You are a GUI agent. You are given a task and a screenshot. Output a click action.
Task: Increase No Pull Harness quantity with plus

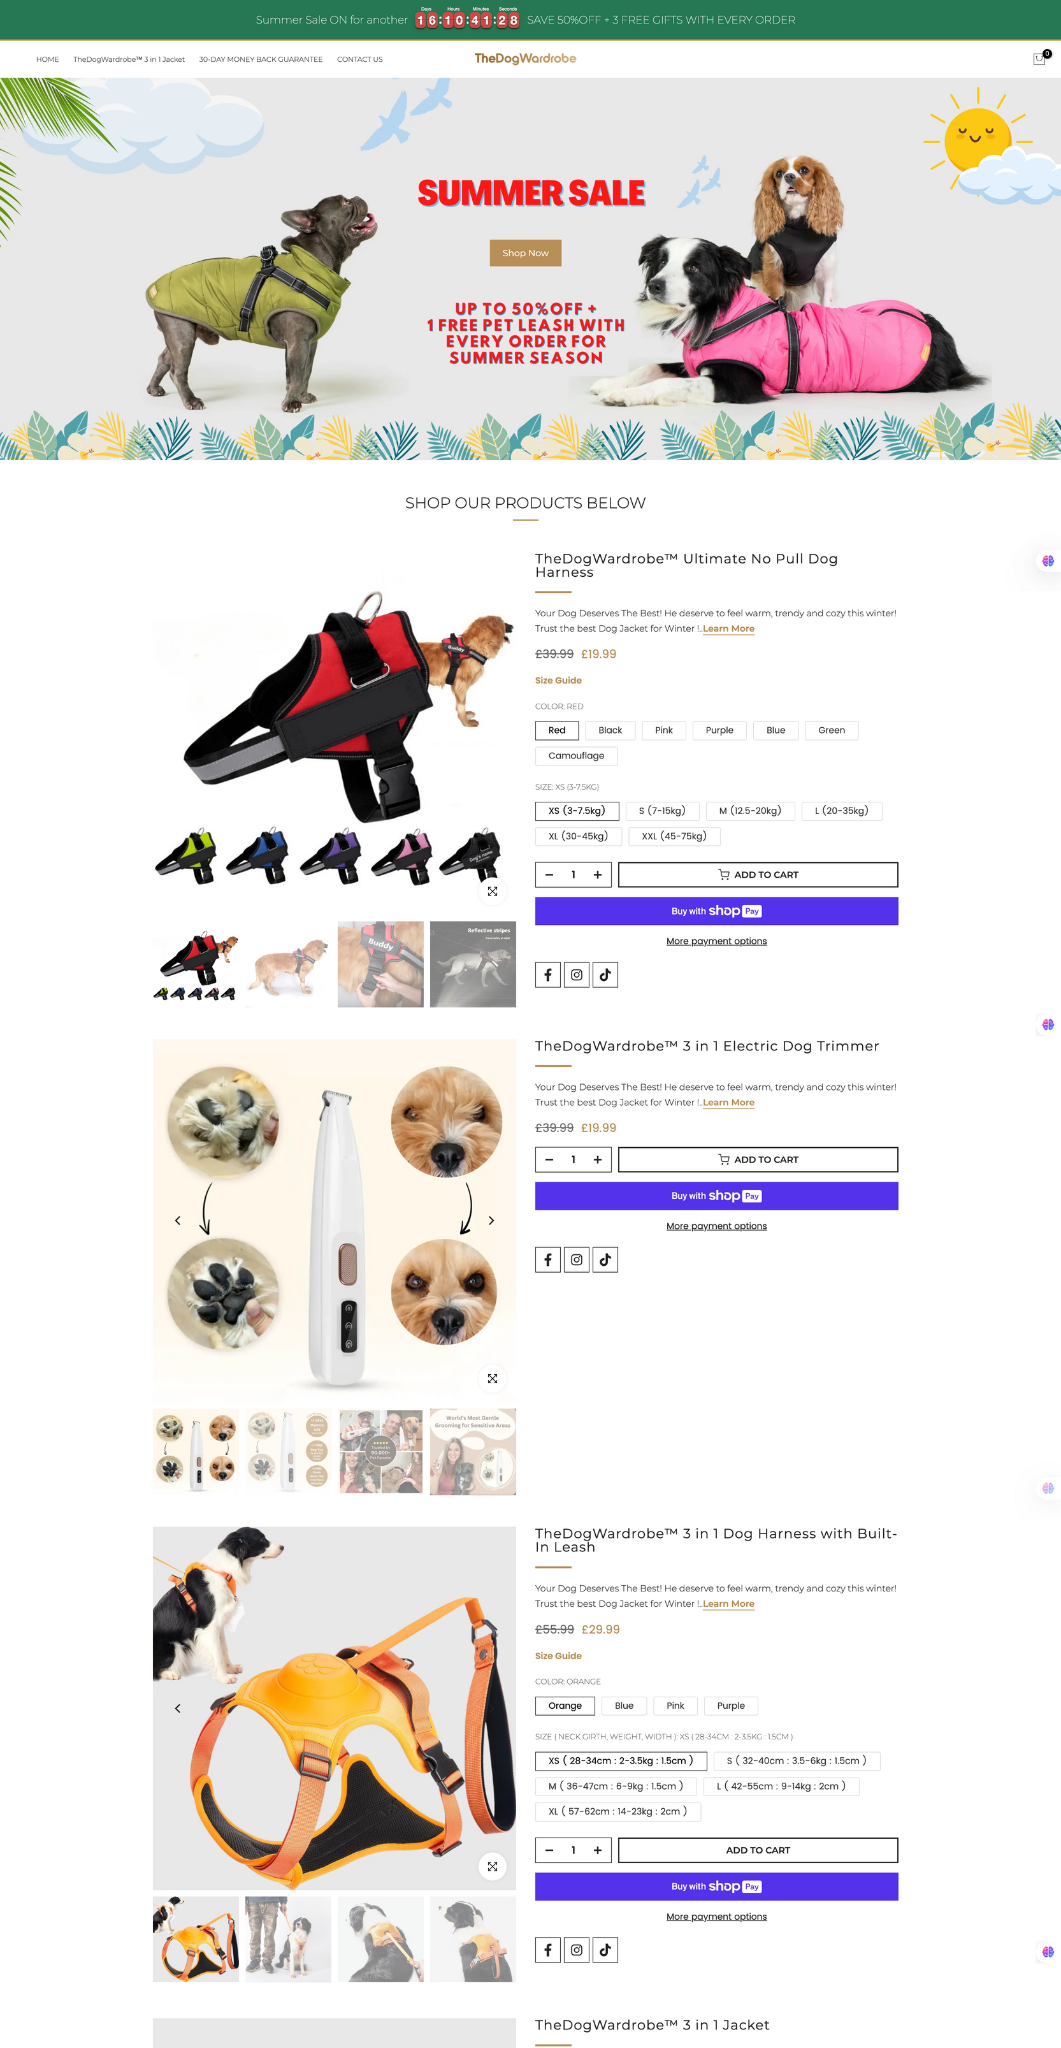597,875
